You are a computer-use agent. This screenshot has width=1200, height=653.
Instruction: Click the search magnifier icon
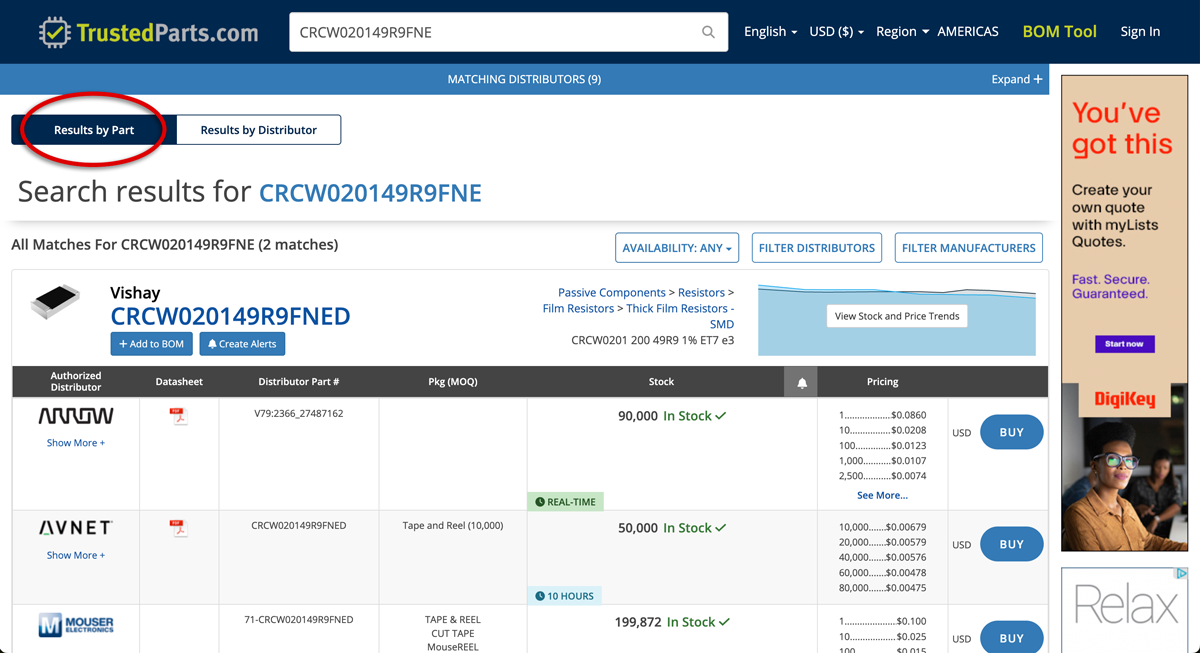coord(708,32)
